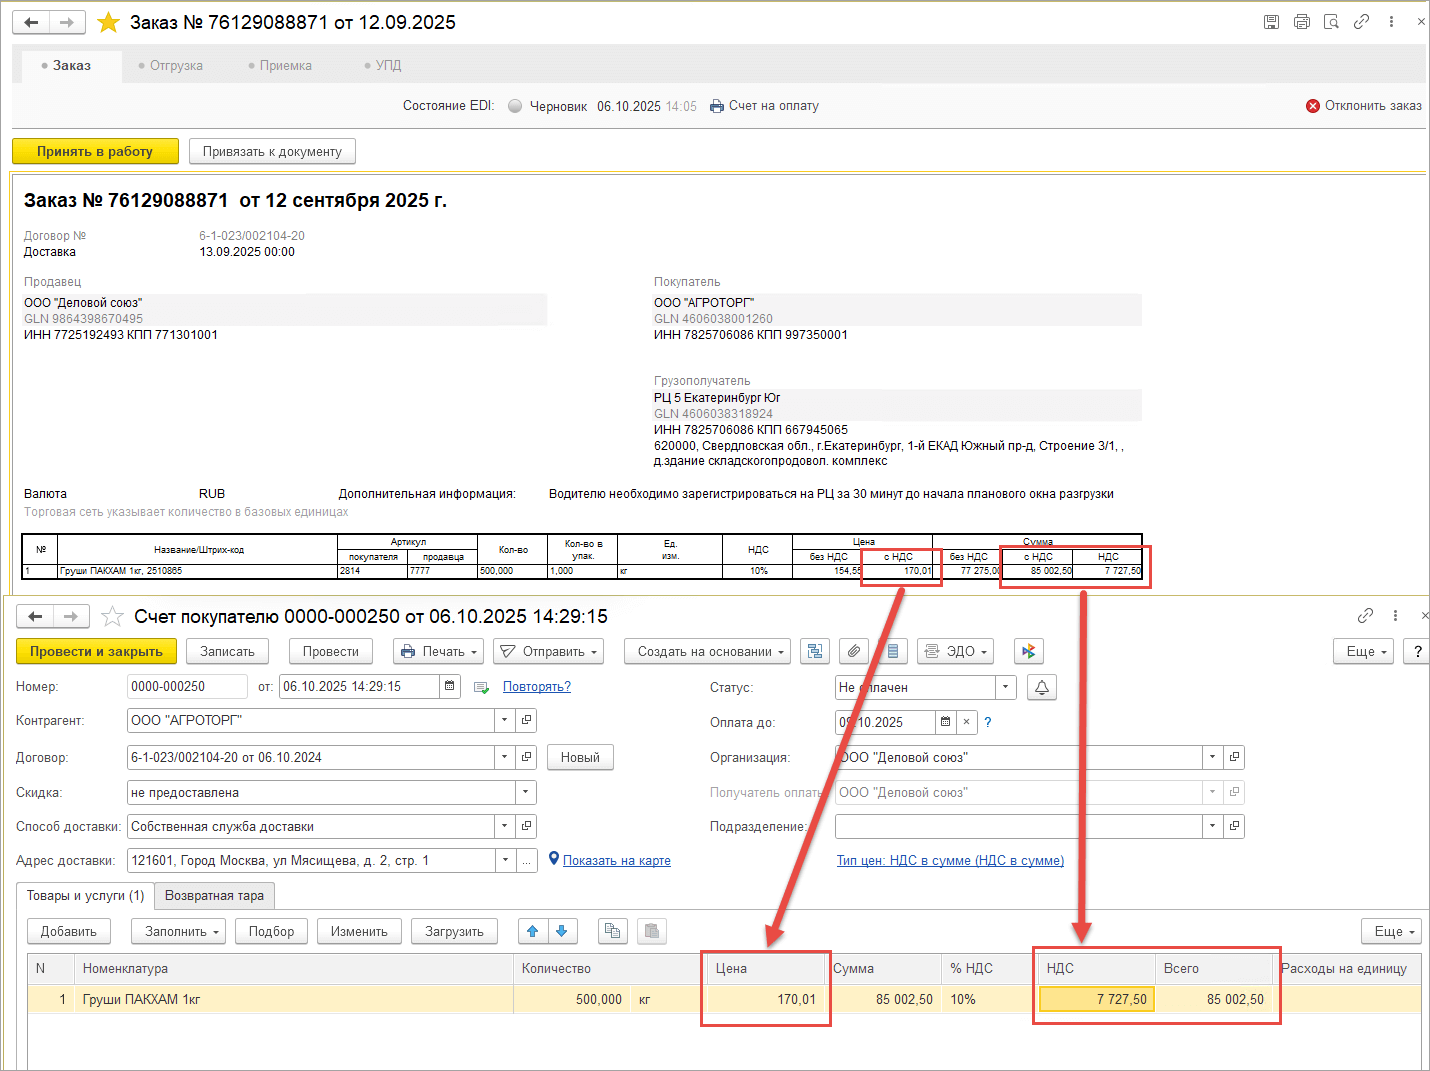This screenshot has height=1071, width=1430.
Task: Move row down with blue down arrow
Action: (x=561, y=931)
